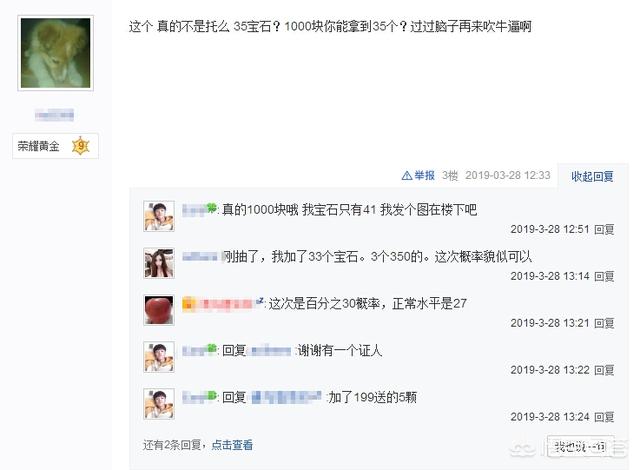Viewport: 640px width, 470px height.
Task: Open the long-haired woman avatar
Action: tap(159, 263)
